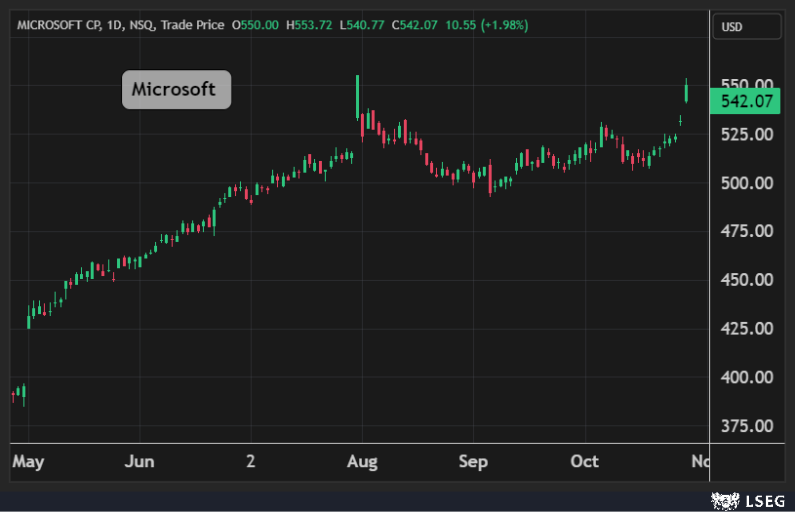Click the 500.00 price axis label
Screen dimensions: 795x512
pyautogui.click(x=748, y=183)
